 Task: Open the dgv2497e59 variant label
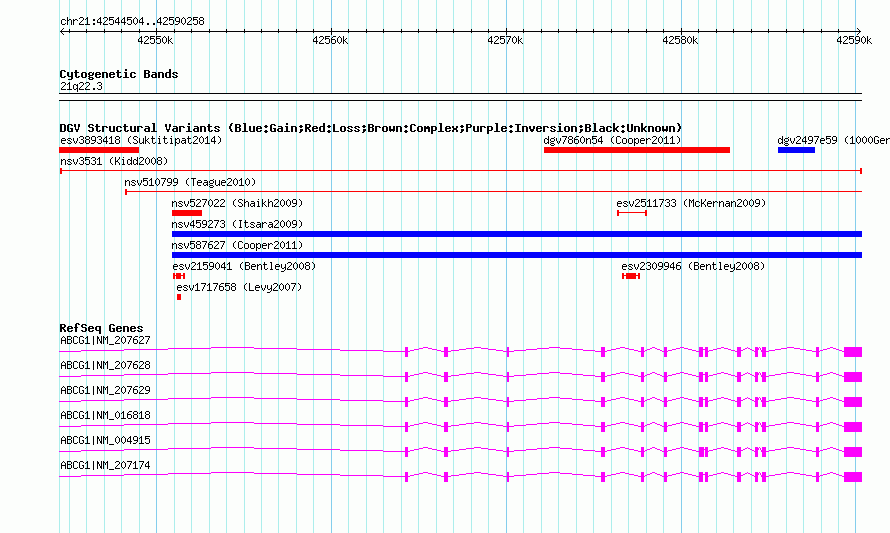point(833,140)
